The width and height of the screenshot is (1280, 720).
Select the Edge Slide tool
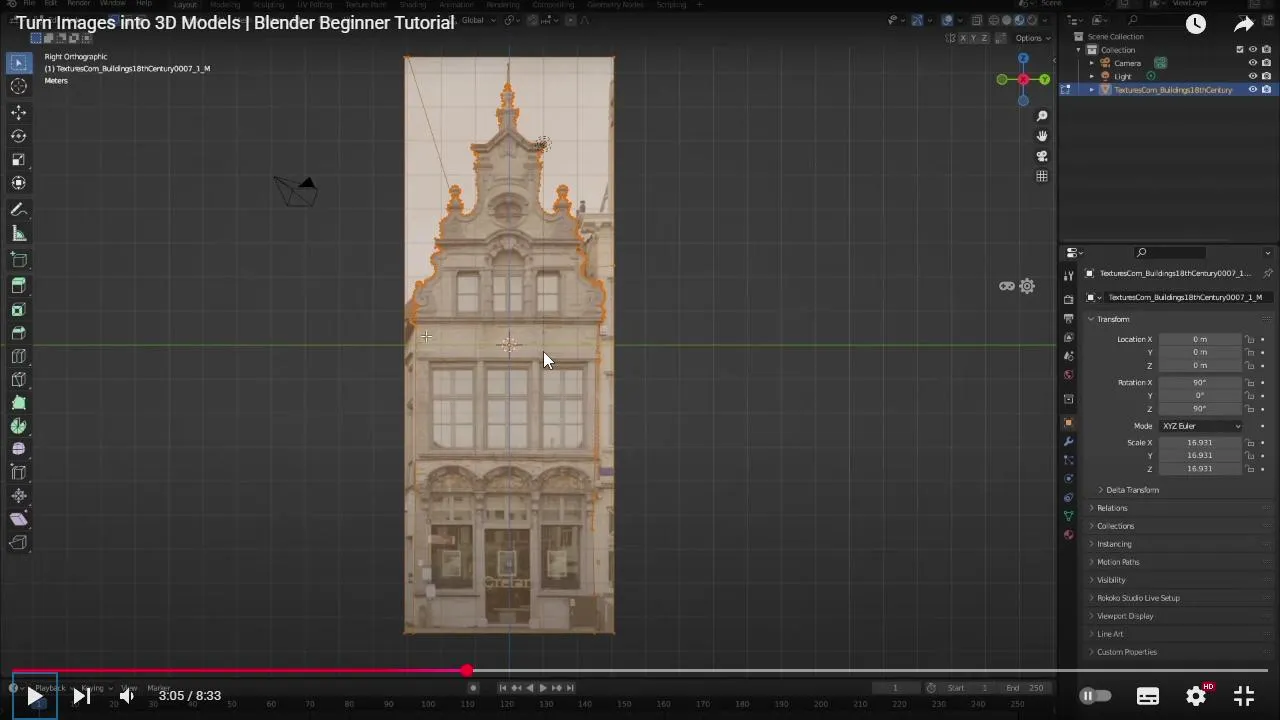coord(18,472)
